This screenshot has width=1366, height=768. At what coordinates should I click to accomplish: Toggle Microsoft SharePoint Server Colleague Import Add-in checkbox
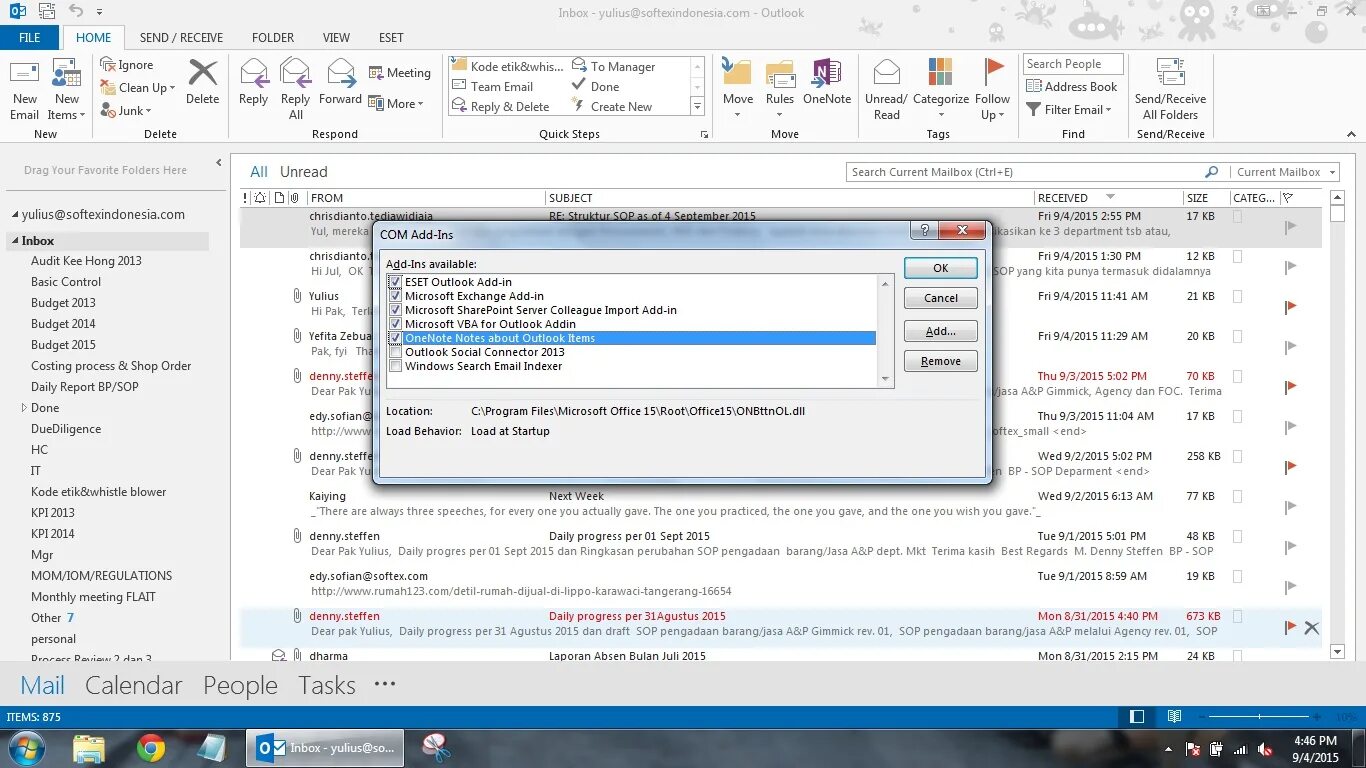(x=396, y=310)
